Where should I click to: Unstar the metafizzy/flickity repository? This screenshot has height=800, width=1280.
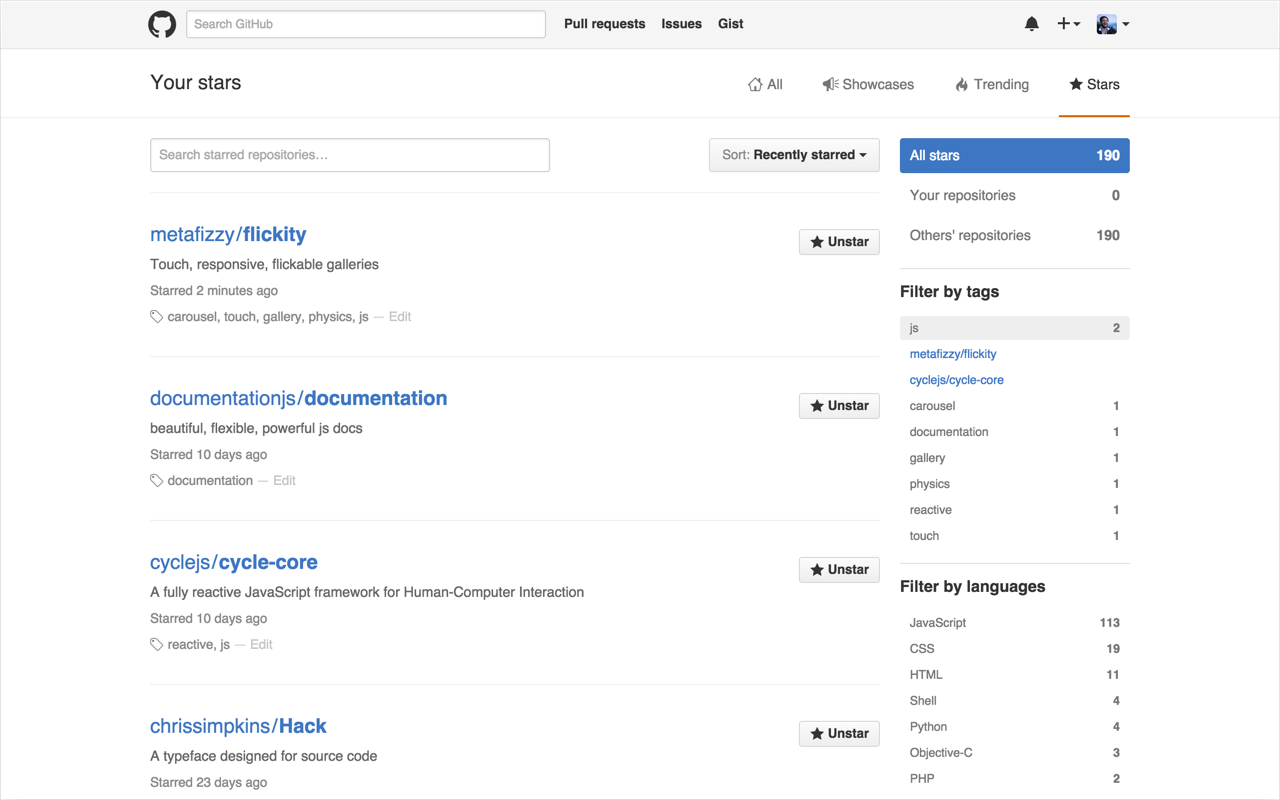(838, 241)
